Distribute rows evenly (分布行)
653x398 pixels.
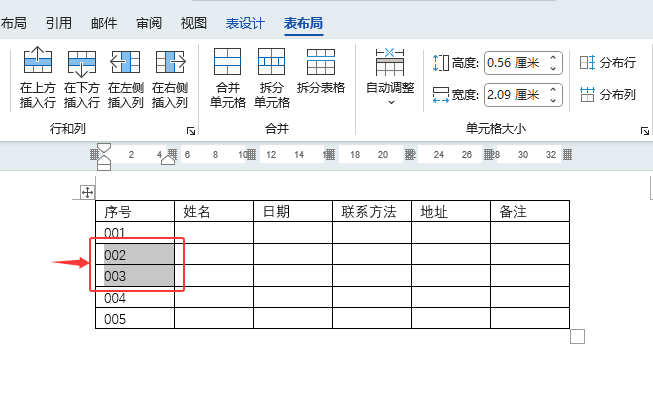tap(608, 63)
